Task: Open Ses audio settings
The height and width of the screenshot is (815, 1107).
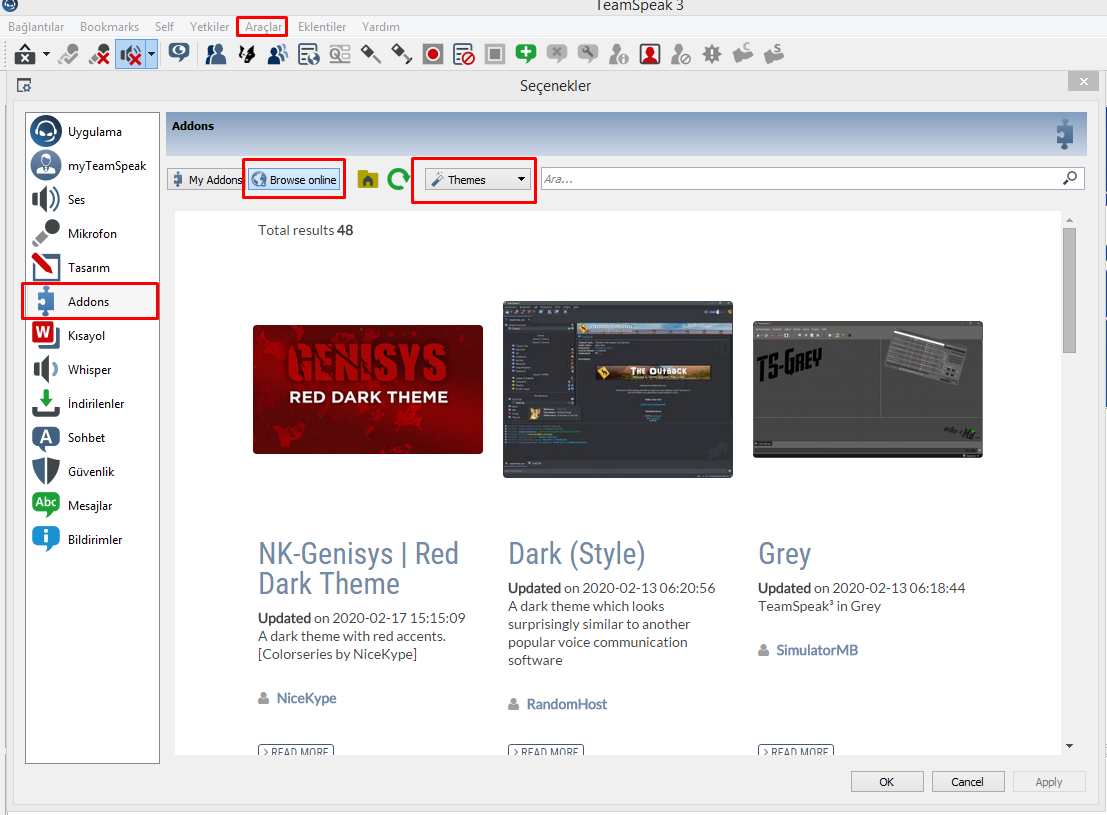Action: click(x=92, y=199)
